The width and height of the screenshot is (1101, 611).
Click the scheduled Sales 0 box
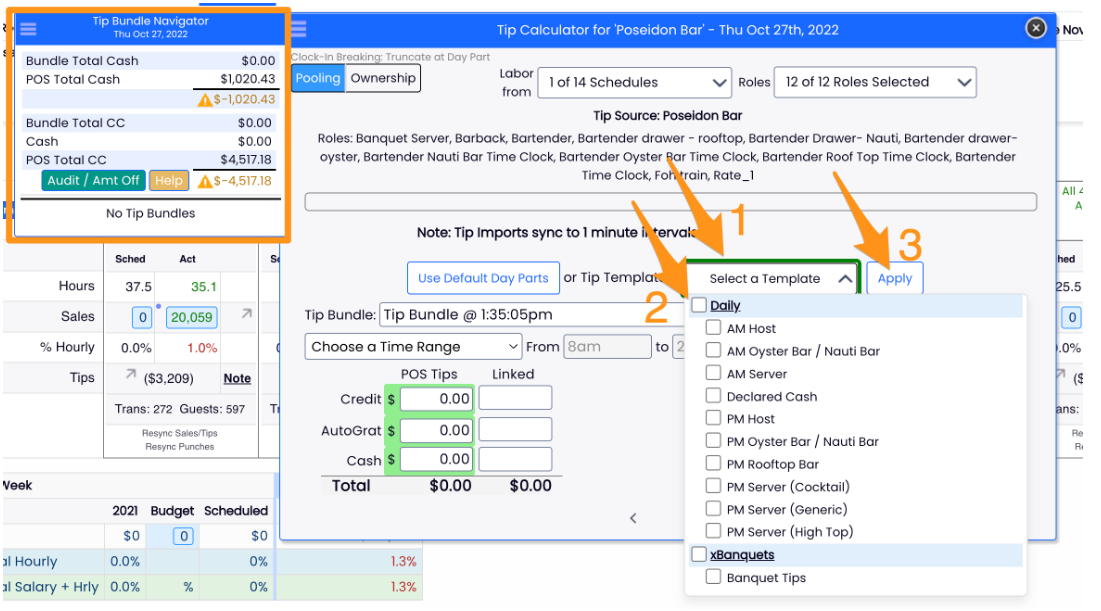click(x=142, y=317)
